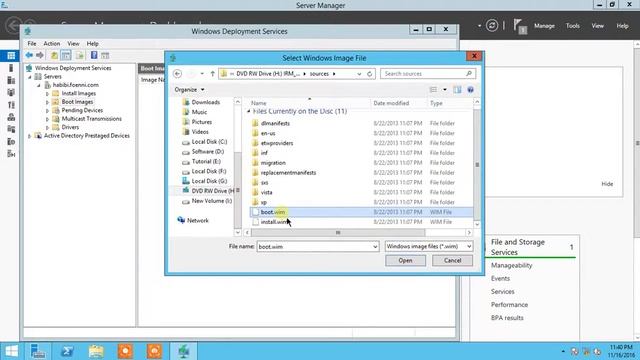The width and height of the screenshot is (640, 360).
Task: Select habibi.foenni.com server node
Action: 76,85
